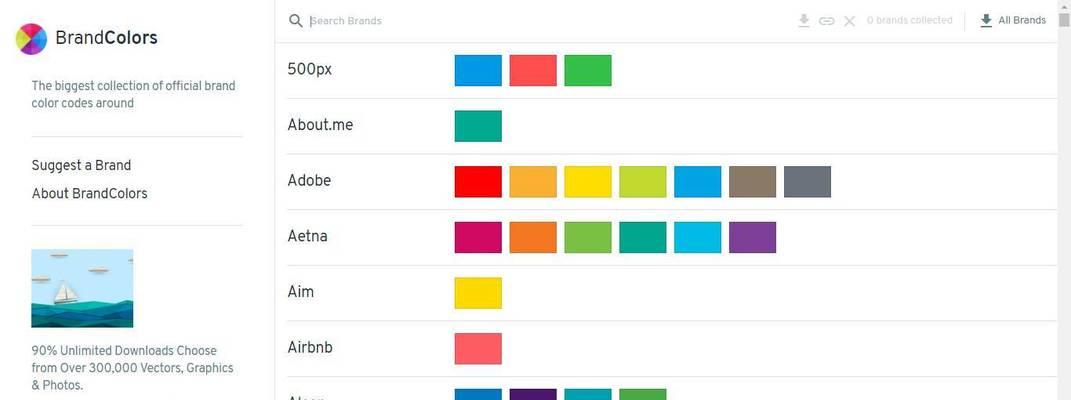
Task: Focus the Search Brands input field
Action: tap(546, 21)
